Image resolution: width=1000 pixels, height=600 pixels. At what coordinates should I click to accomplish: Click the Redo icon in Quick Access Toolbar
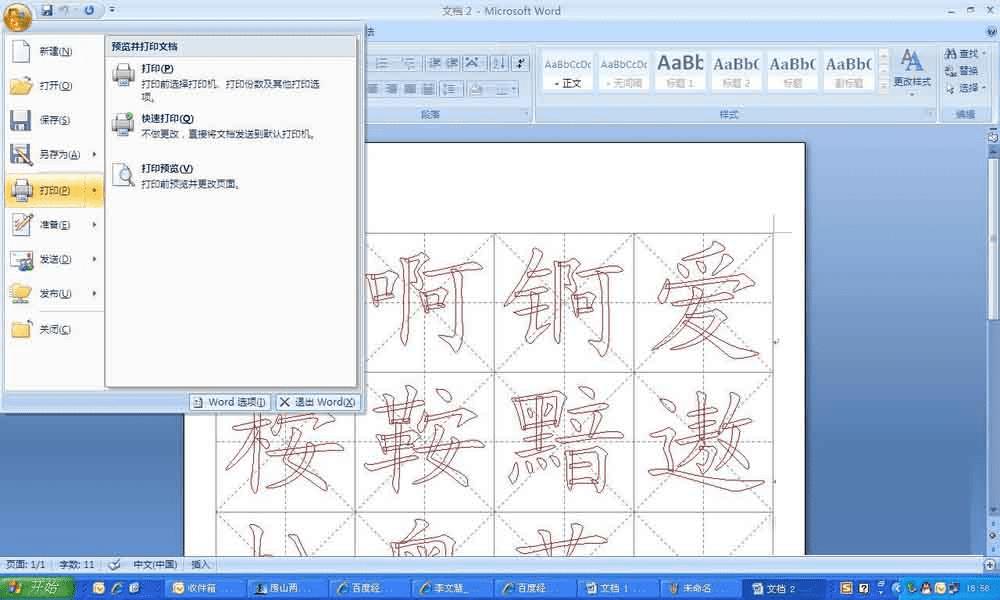89,10
